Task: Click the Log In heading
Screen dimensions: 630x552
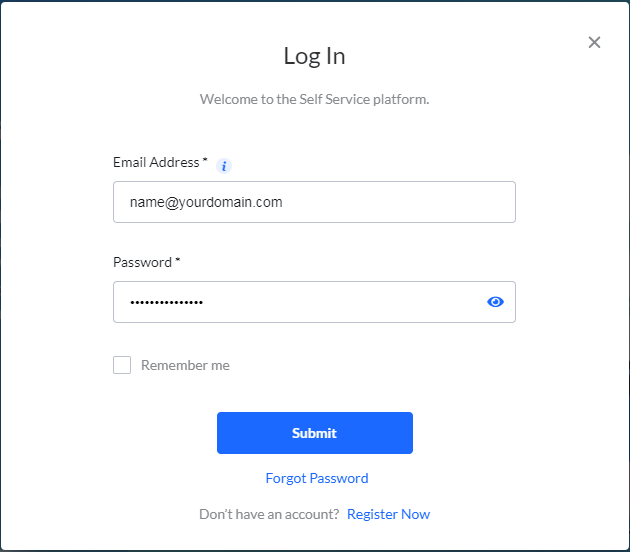Action: point(314,56)
